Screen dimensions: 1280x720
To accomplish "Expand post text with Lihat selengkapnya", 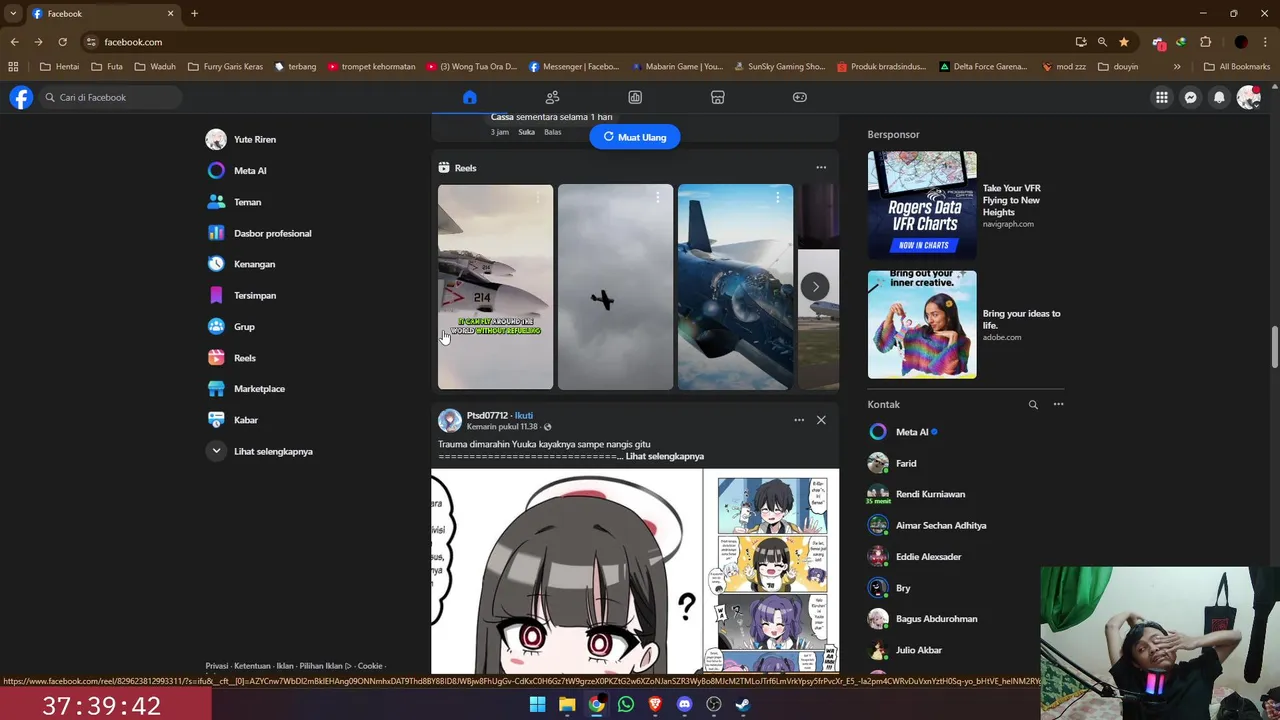I will click(x=665, y=456).
